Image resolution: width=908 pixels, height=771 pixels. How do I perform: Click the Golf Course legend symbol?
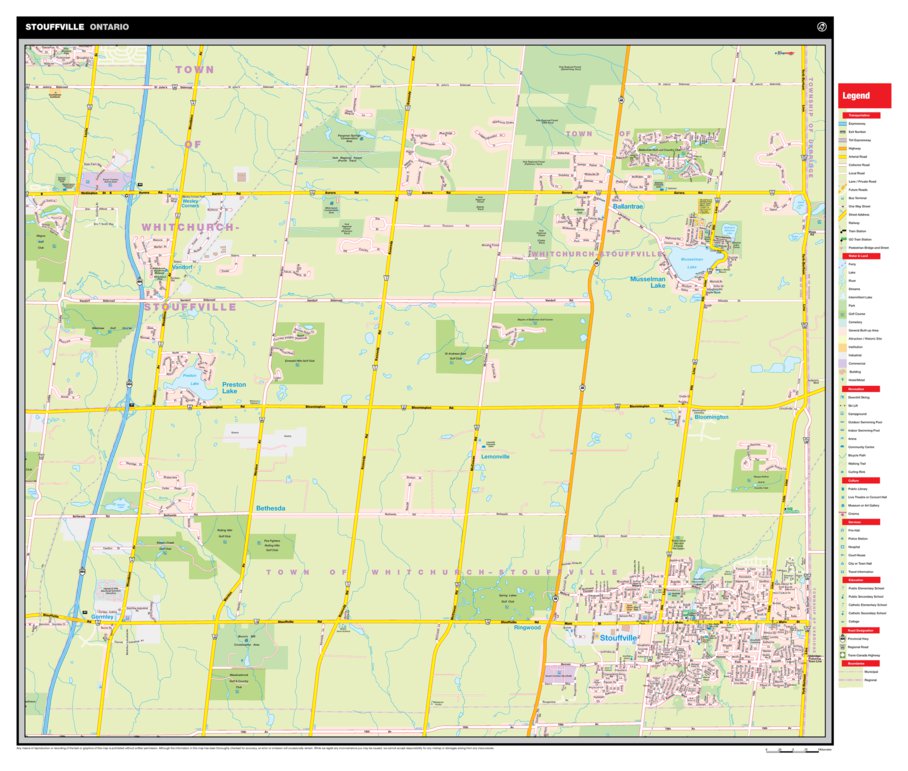[842, 313]
